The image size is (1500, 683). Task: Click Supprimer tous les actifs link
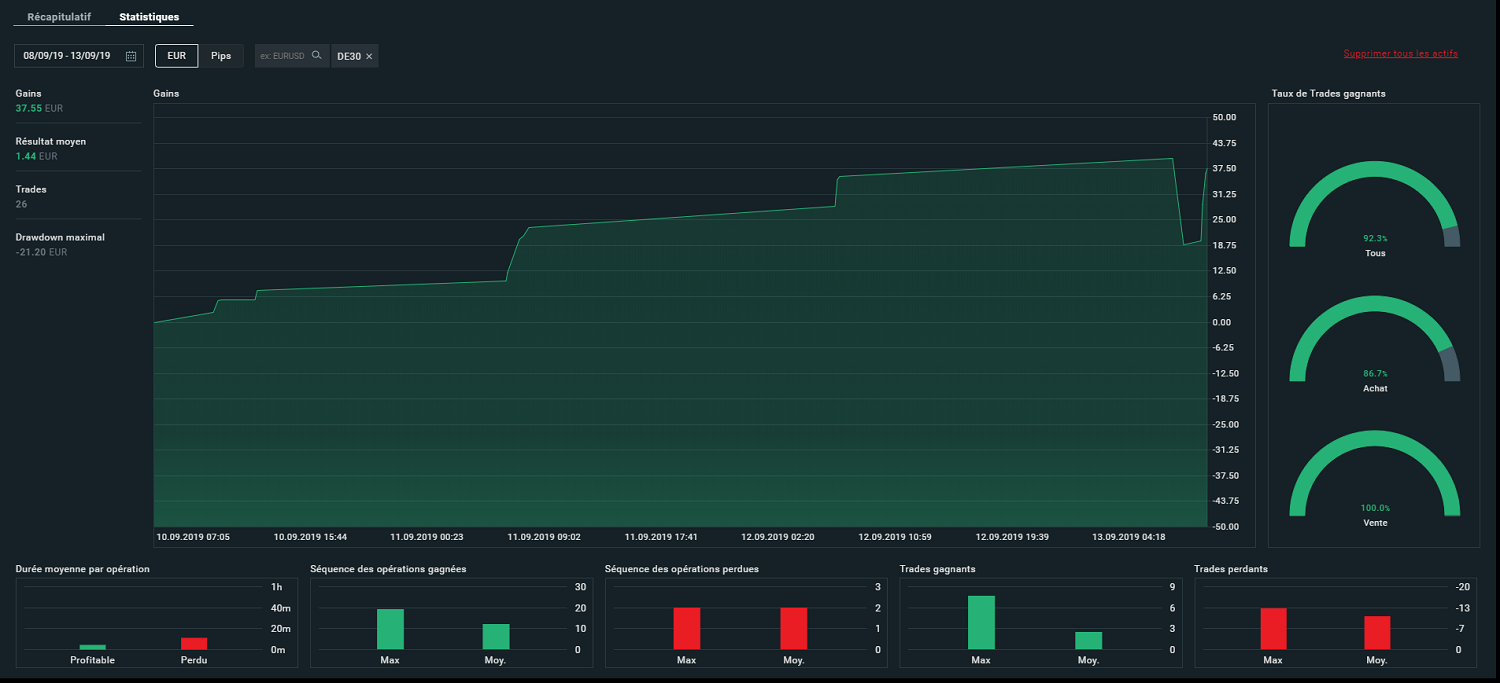[x=1401, y=53]
